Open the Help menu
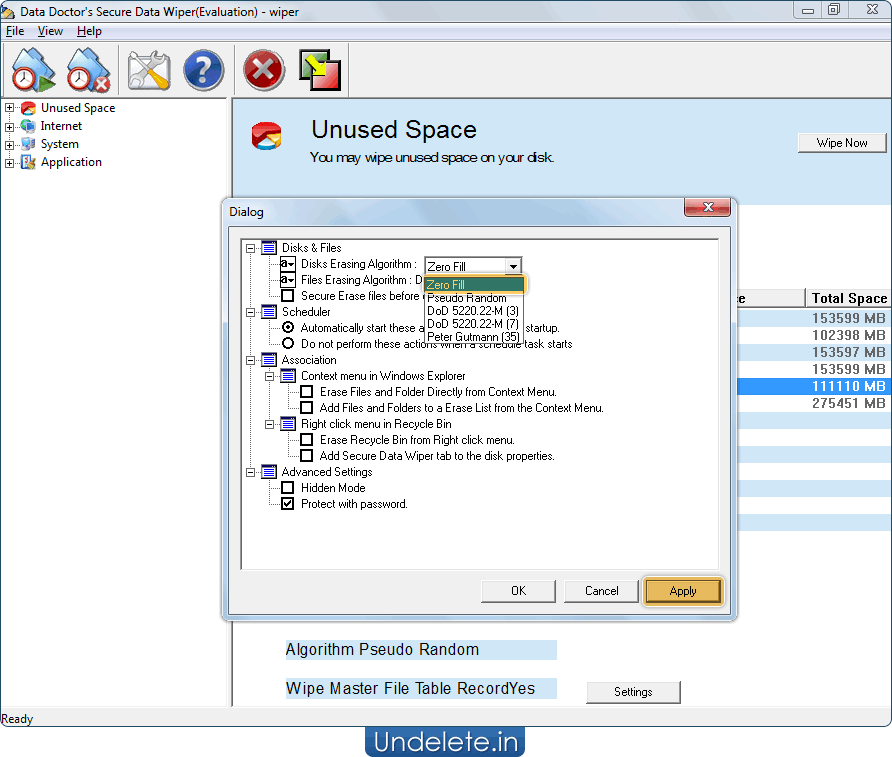This screenshot has height=757, width=892. click(x=89, y=31)
